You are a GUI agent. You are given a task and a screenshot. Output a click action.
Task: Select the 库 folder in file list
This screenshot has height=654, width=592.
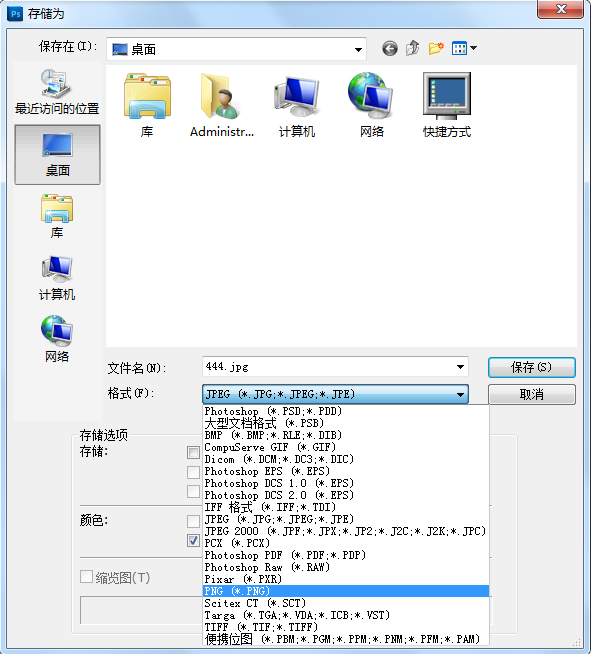click(147, 105)
